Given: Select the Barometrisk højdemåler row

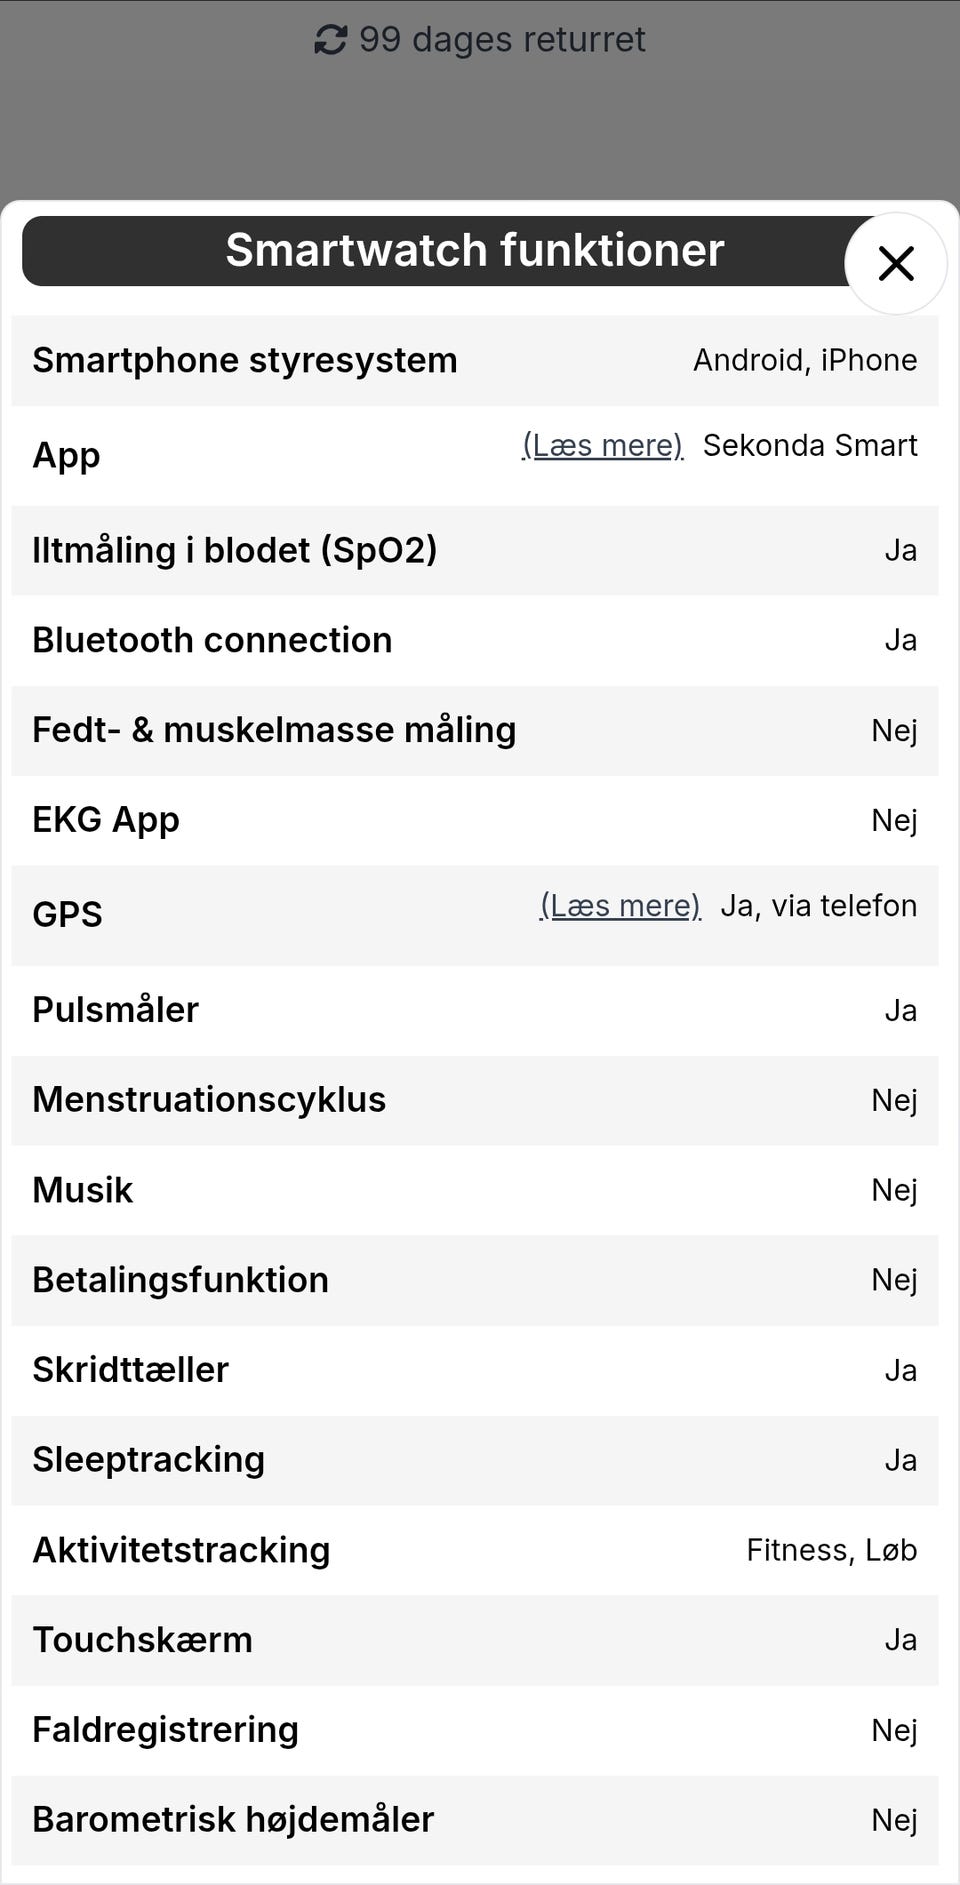Looking at the screenshot, I should [x=475, y=1820].
